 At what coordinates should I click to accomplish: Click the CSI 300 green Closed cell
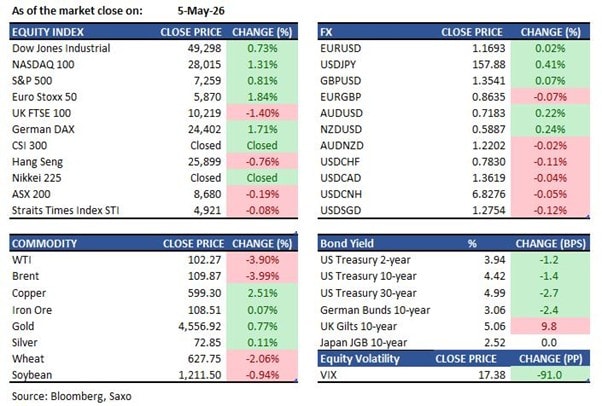(262, 146)
